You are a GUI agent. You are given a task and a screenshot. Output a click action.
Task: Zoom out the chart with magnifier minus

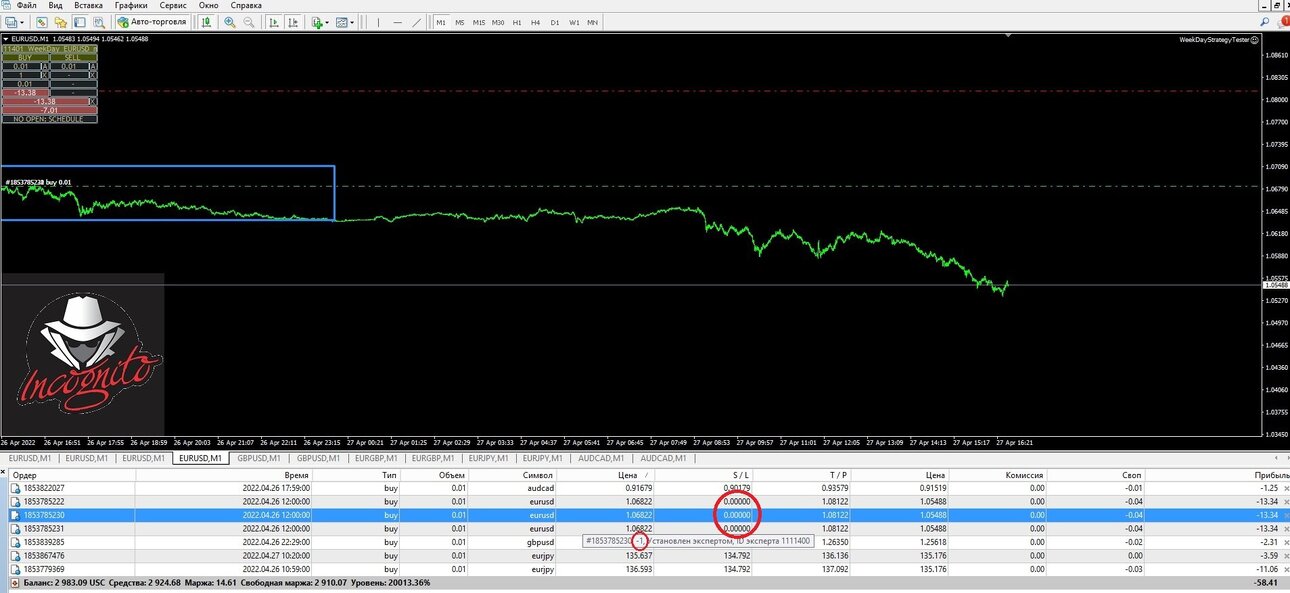click(x=249, y=22)
